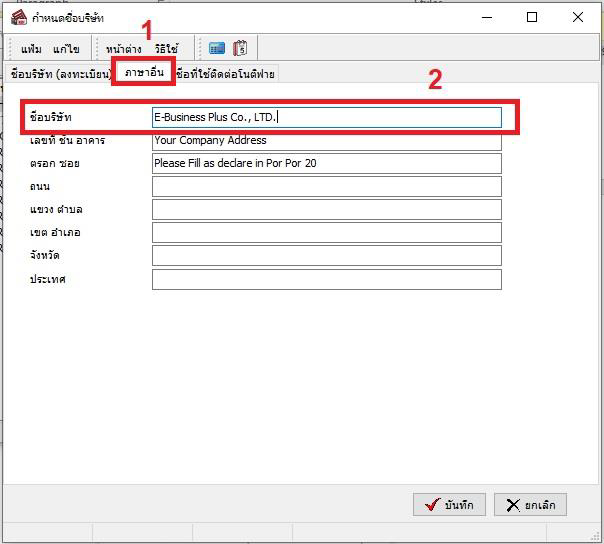Select the ภาษาอื่น tab
This screenshot has width=604, height=544.
click(144, 73)
